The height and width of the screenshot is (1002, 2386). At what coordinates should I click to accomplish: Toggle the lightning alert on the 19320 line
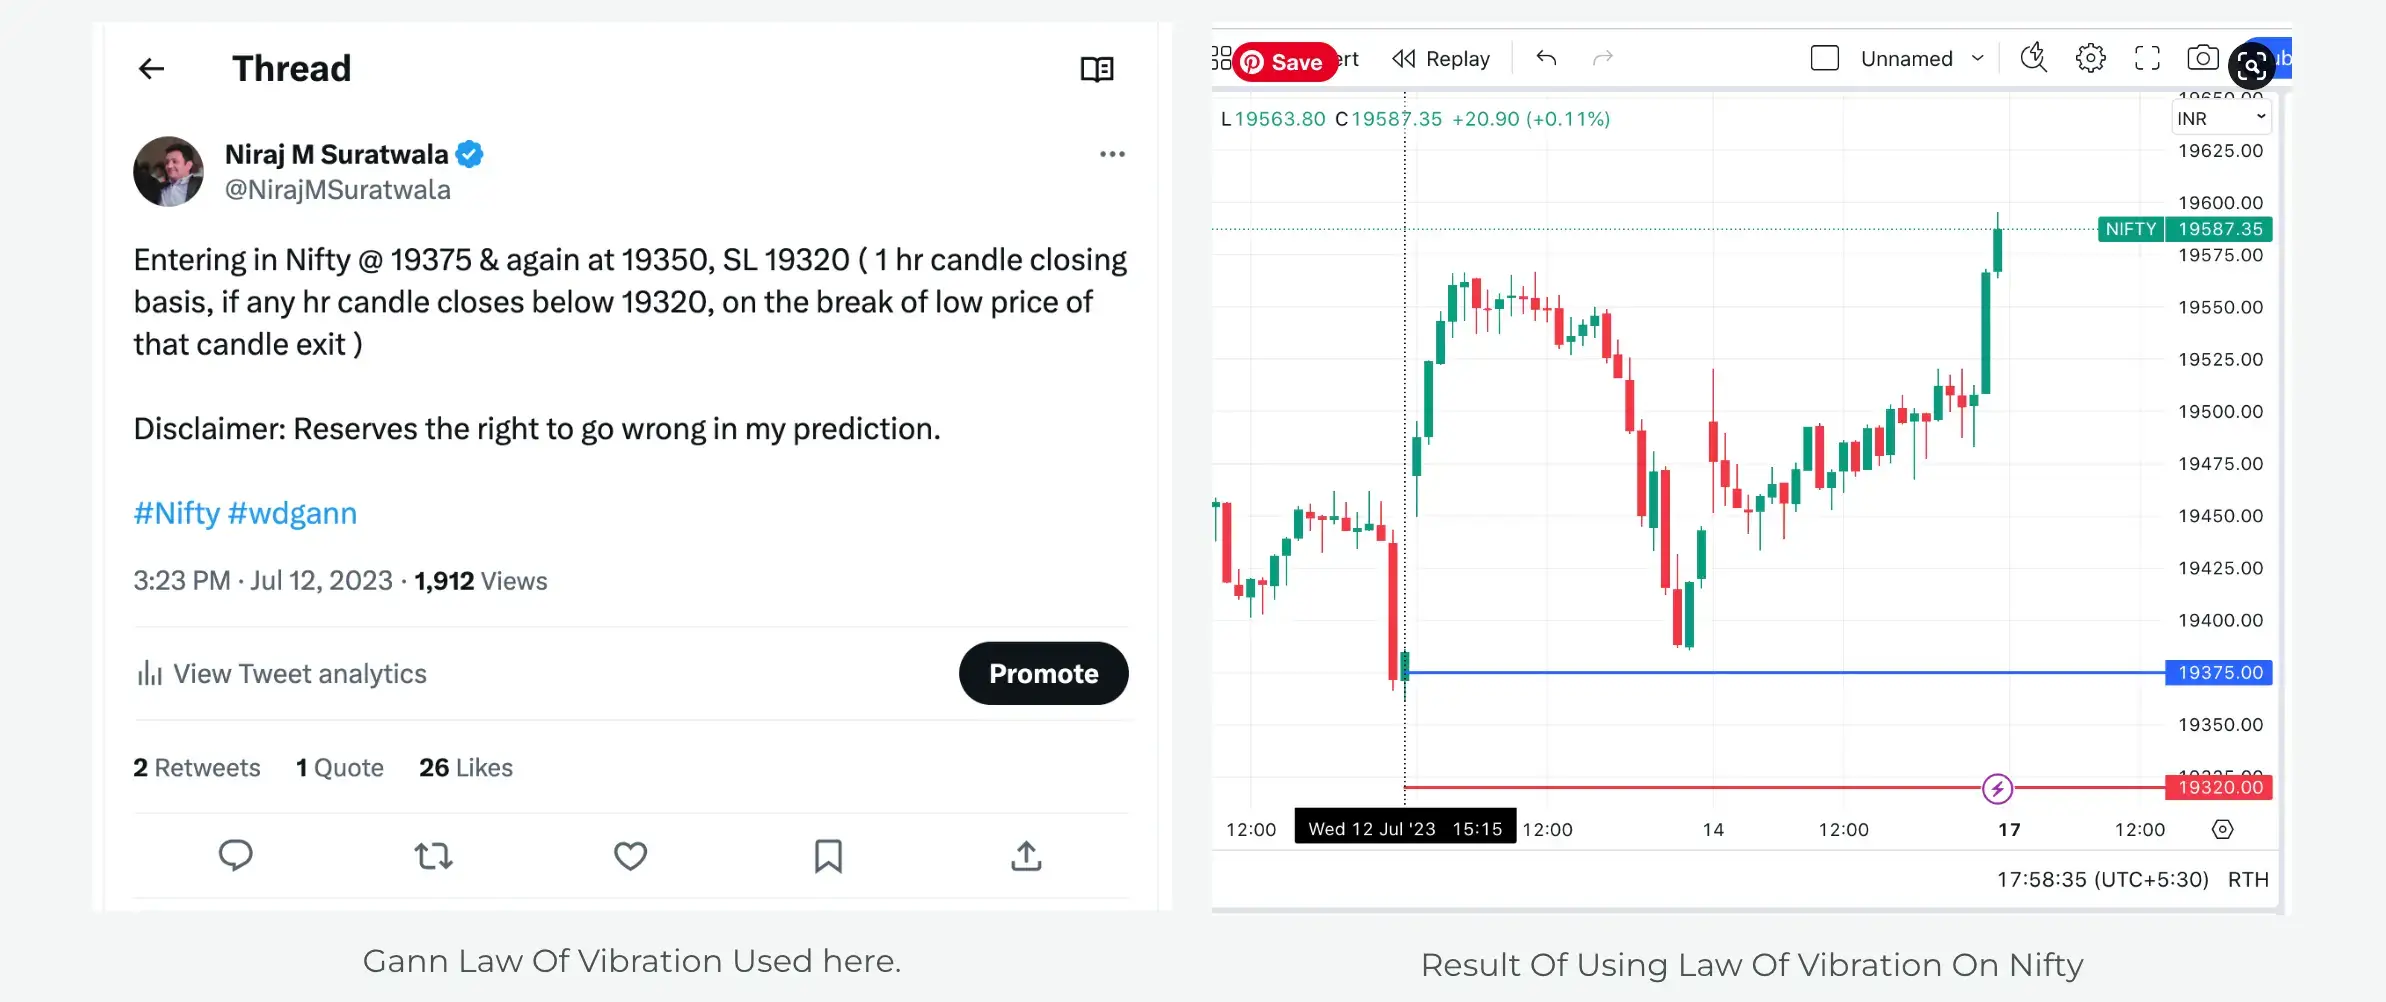click(1997, 788)
